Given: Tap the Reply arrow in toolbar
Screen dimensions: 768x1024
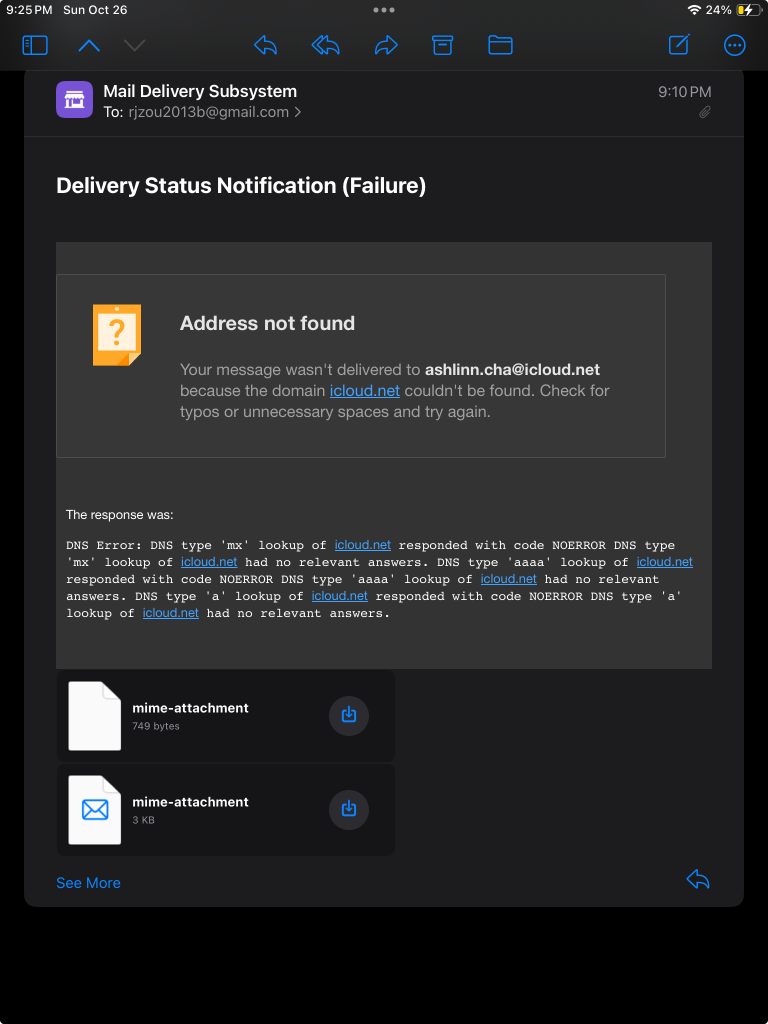Looking at the screenshot, I should point(265,45).
